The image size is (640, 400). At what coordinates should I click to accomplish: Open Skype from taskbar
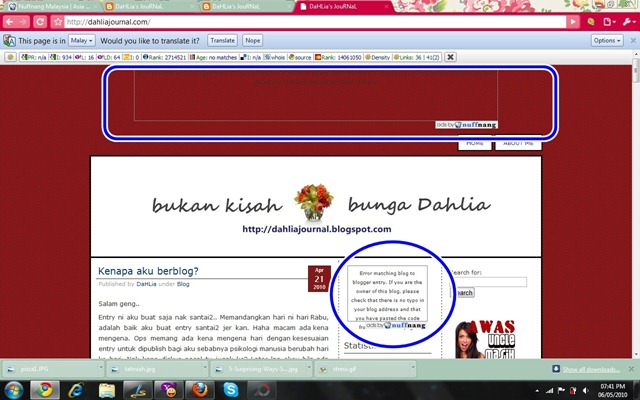point(231,390)
